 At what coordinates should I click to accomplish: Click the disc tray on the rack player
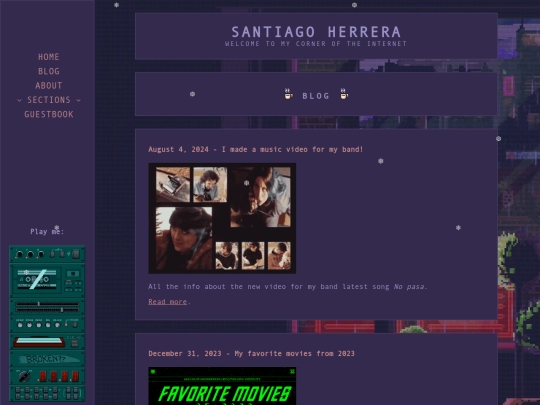point(39,342)
